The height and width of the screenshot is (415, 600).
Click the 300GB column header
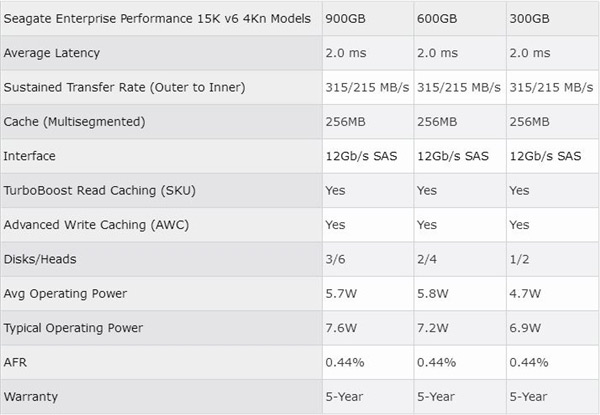[x=530, y=19]
